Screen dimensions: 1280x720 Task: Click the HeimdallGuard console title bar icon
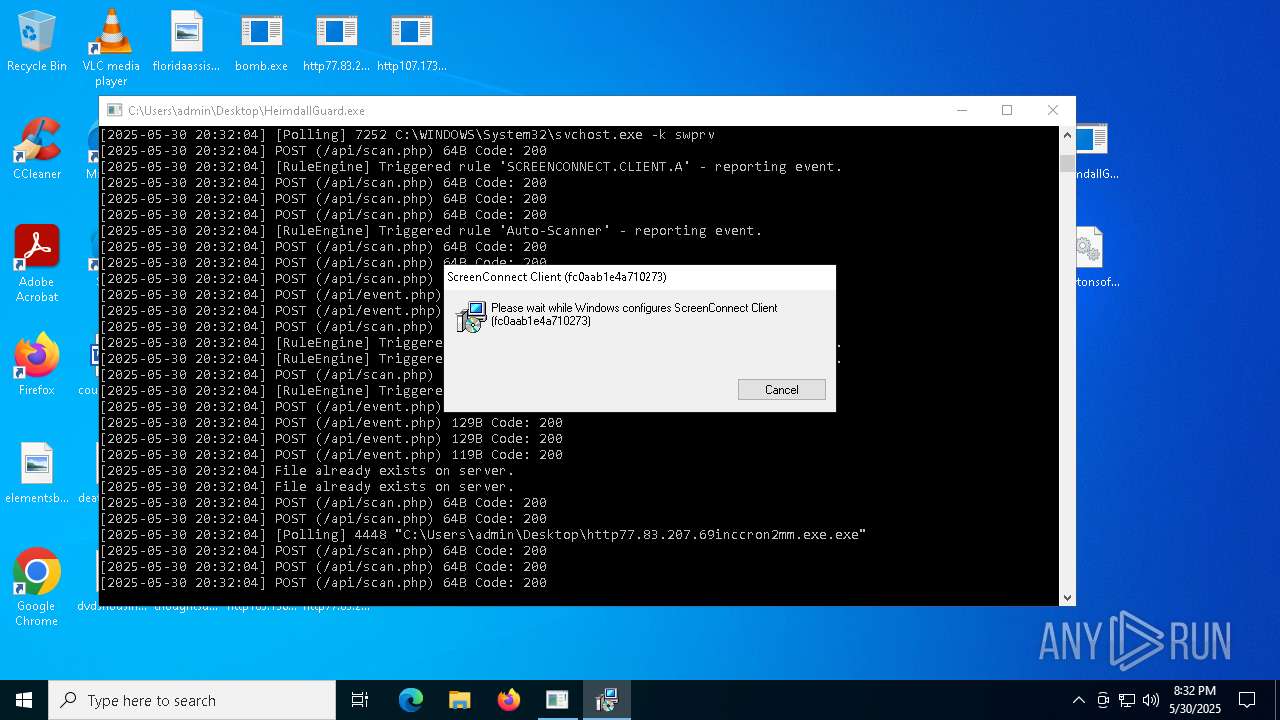click(x=114, y=110)
